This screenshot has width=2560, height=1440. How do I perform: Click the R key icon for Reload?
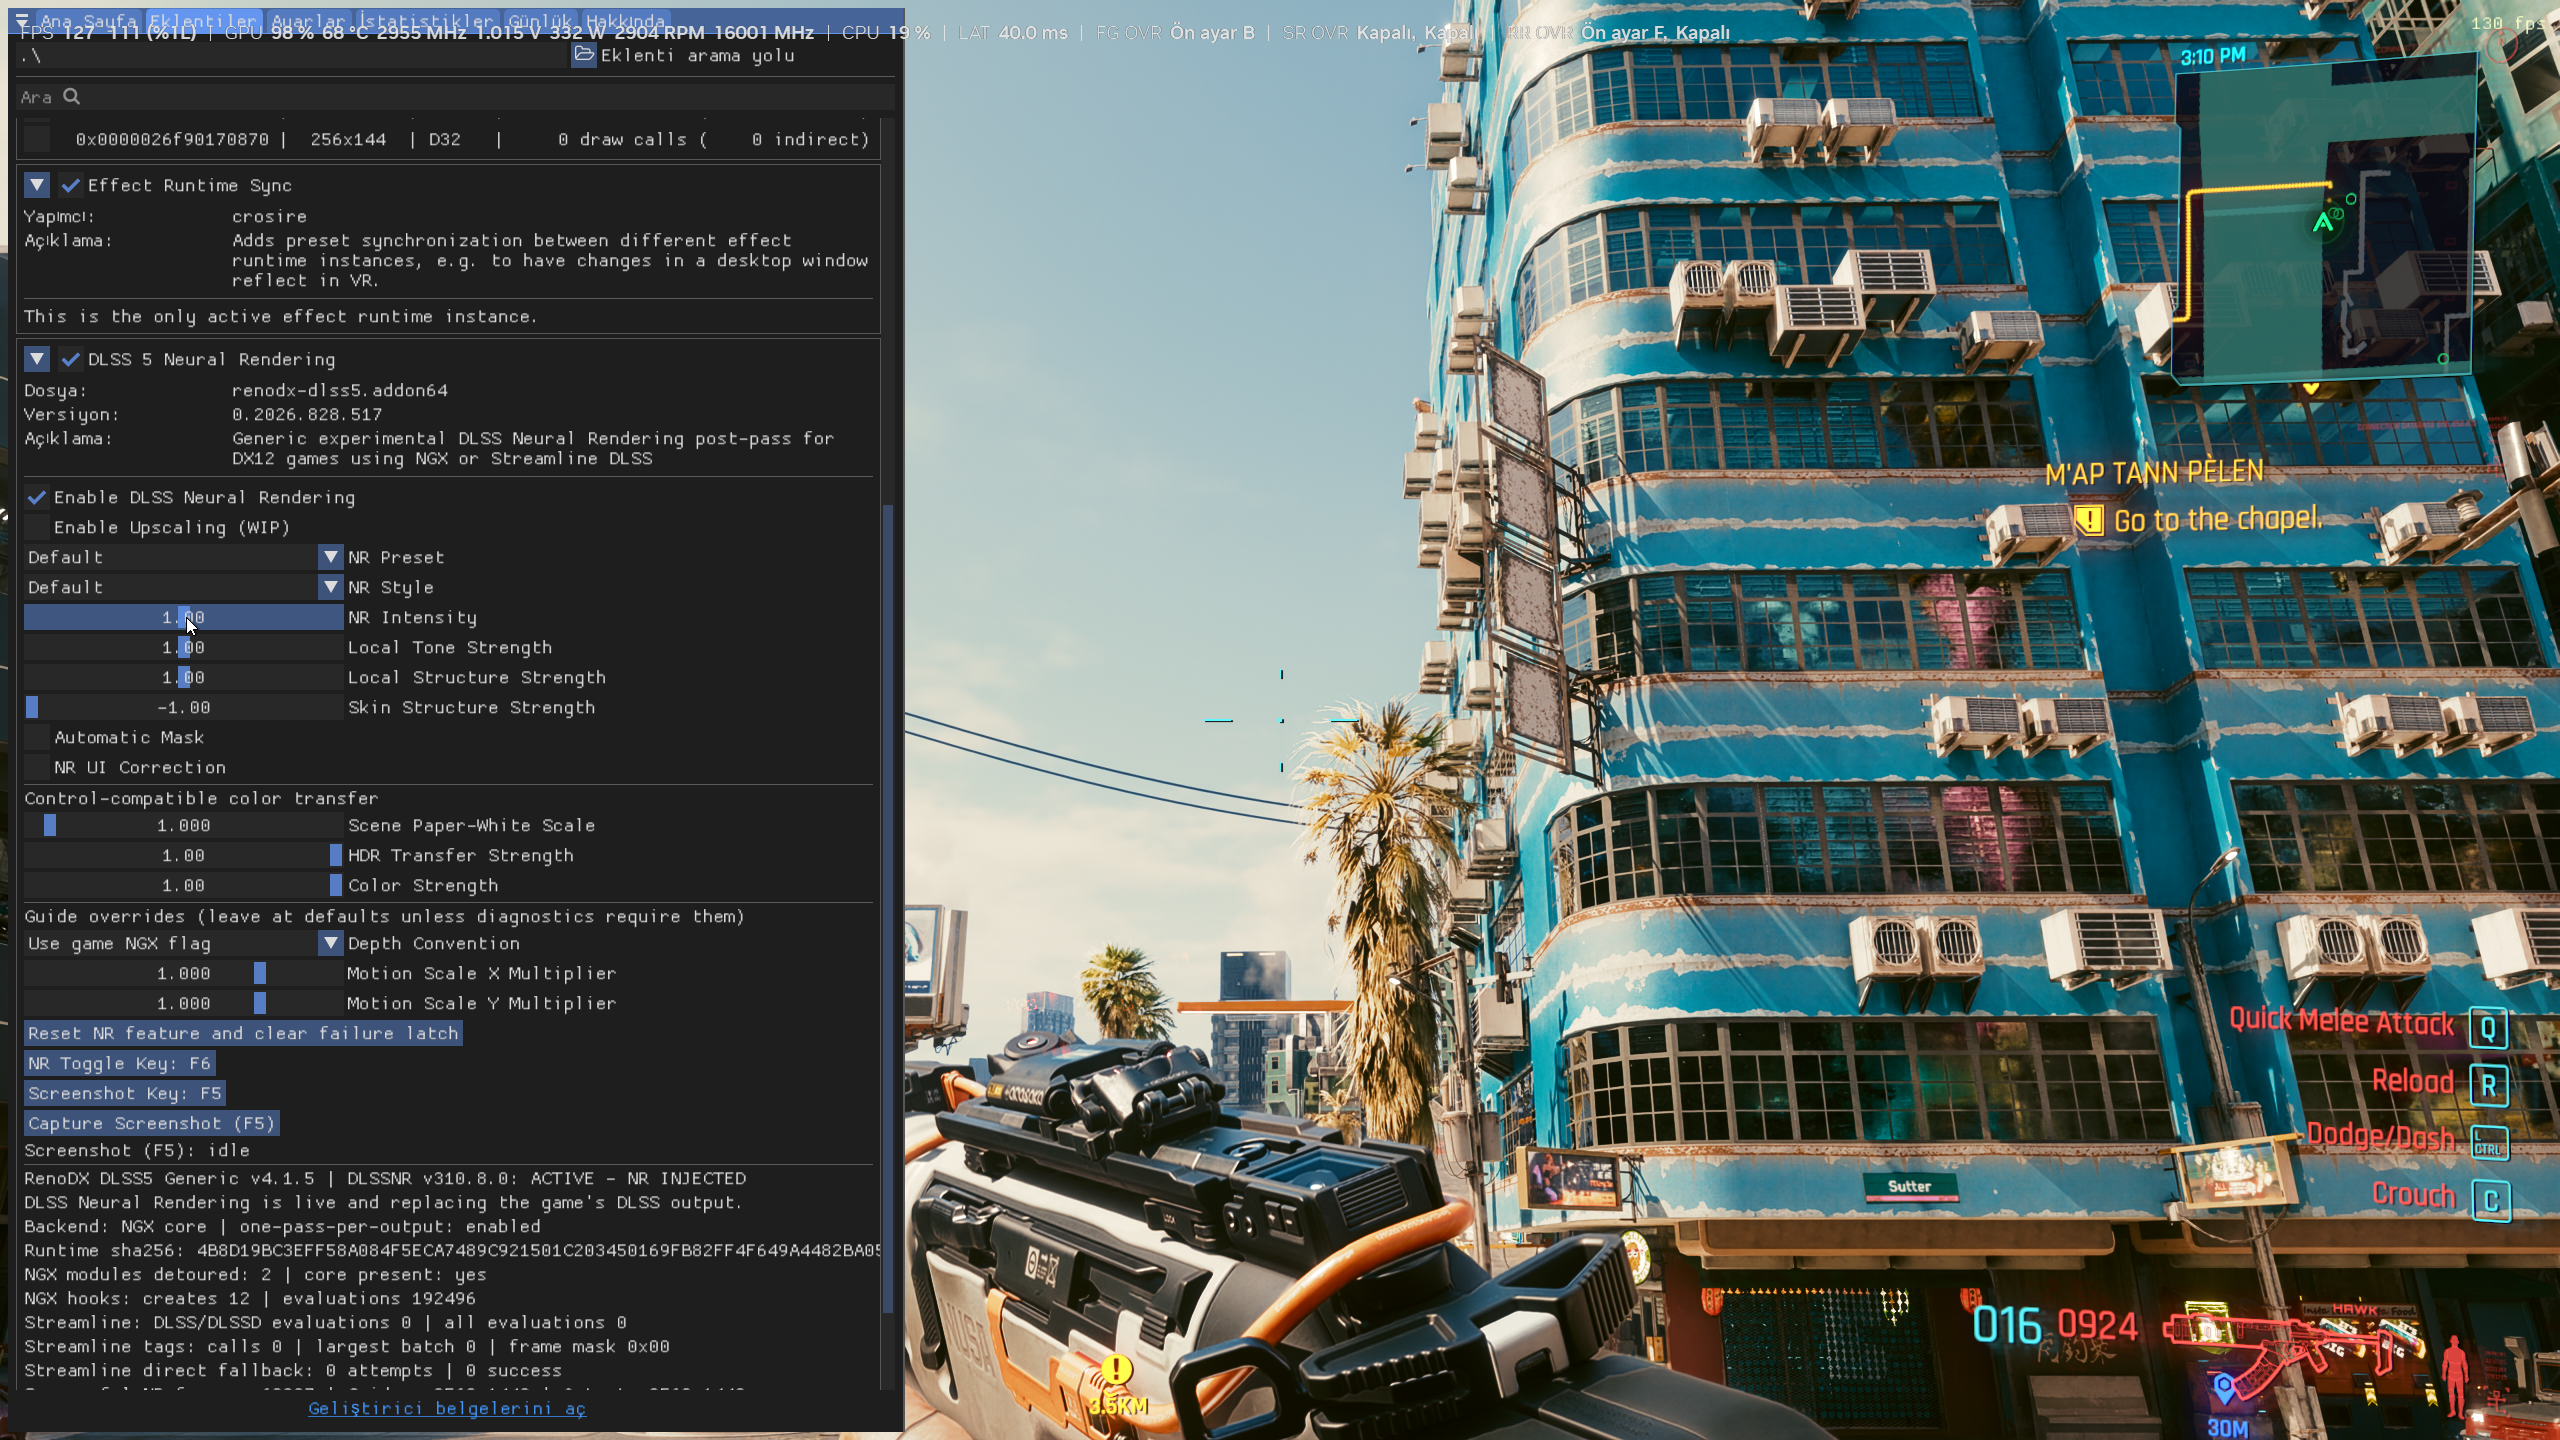[x=2489, y=1085]
